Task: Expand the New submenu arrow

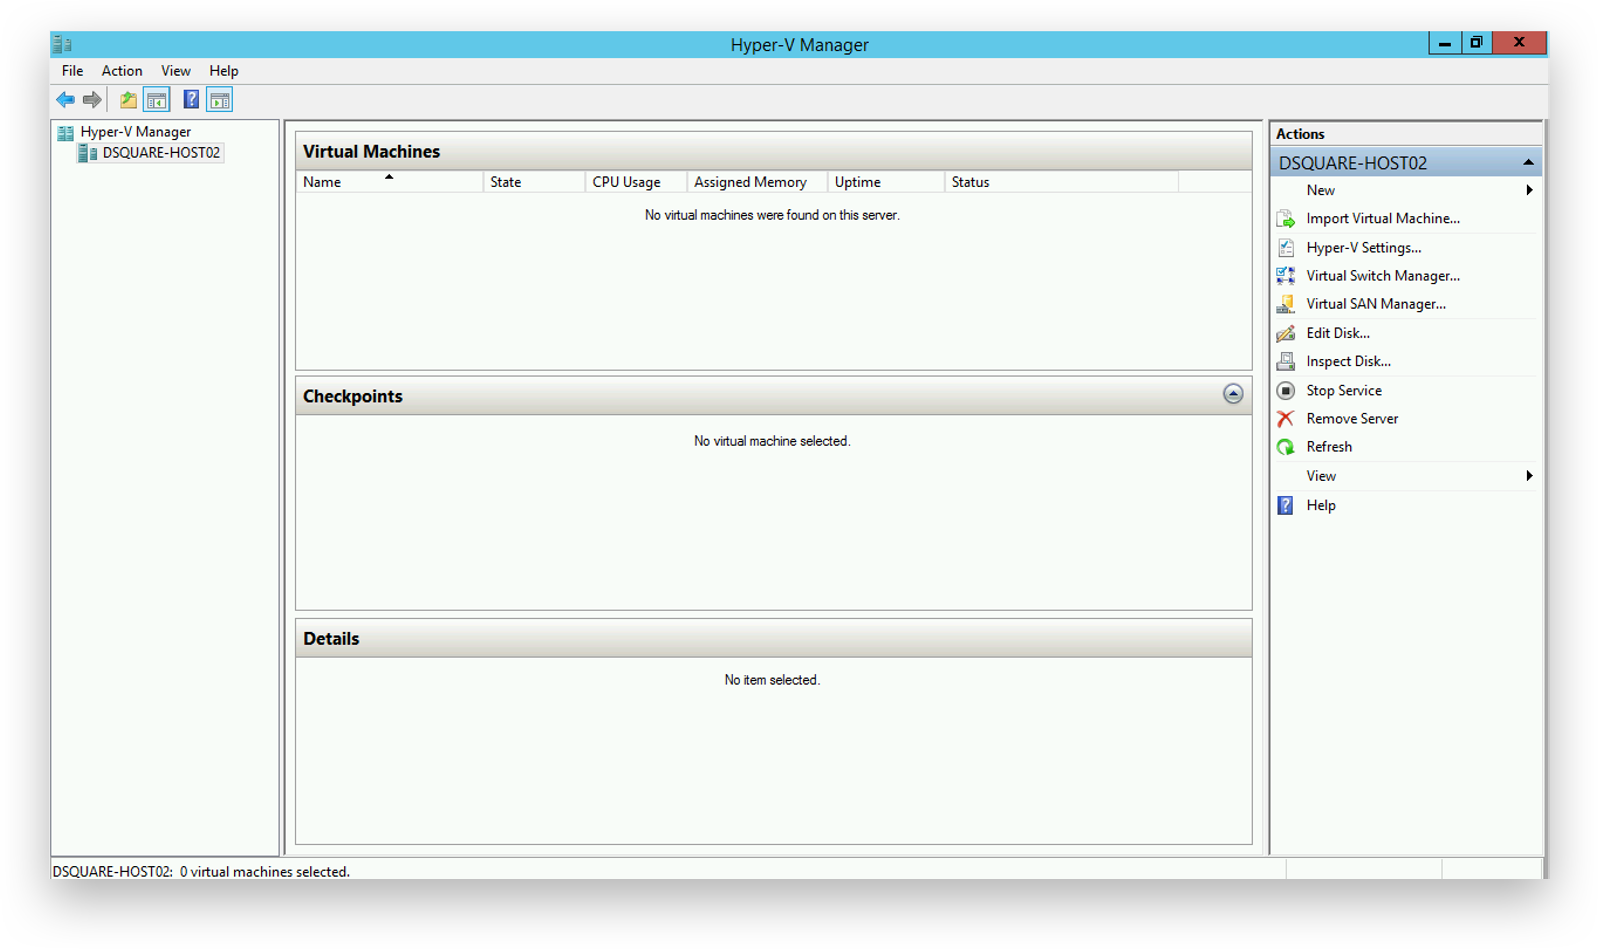Action: (x=1529, y=190)
